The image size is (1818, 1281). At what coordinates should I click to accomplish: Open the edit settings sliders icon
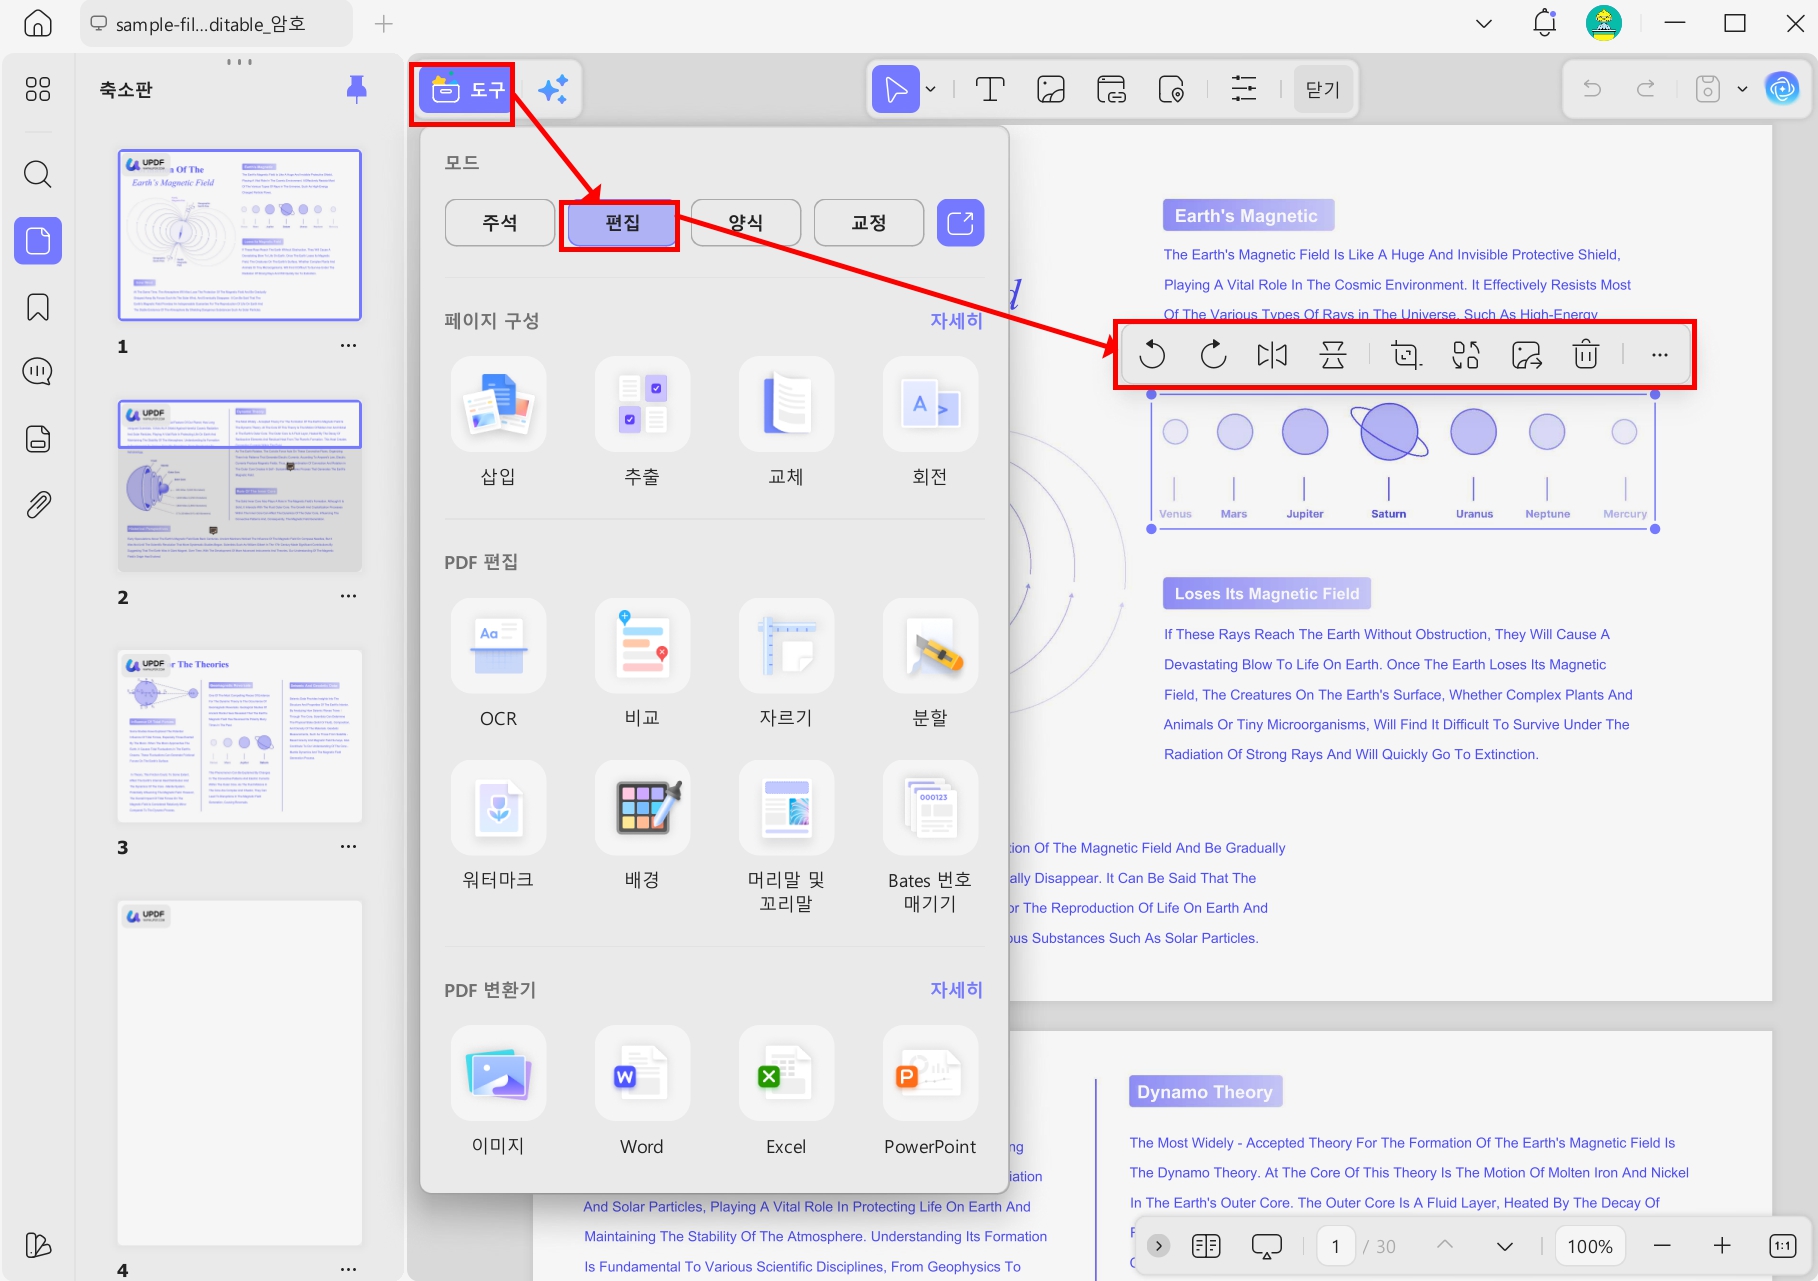coord(1244,90)
